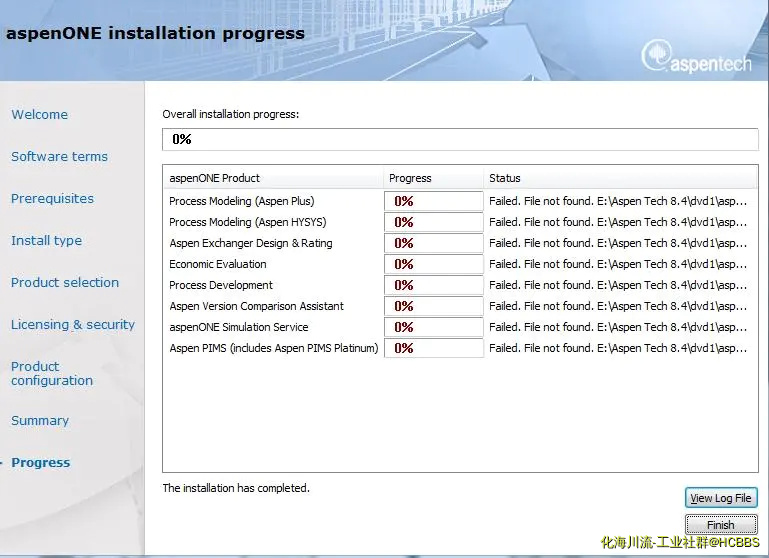Click the Aspen Plus progress bar

(434, 201)
